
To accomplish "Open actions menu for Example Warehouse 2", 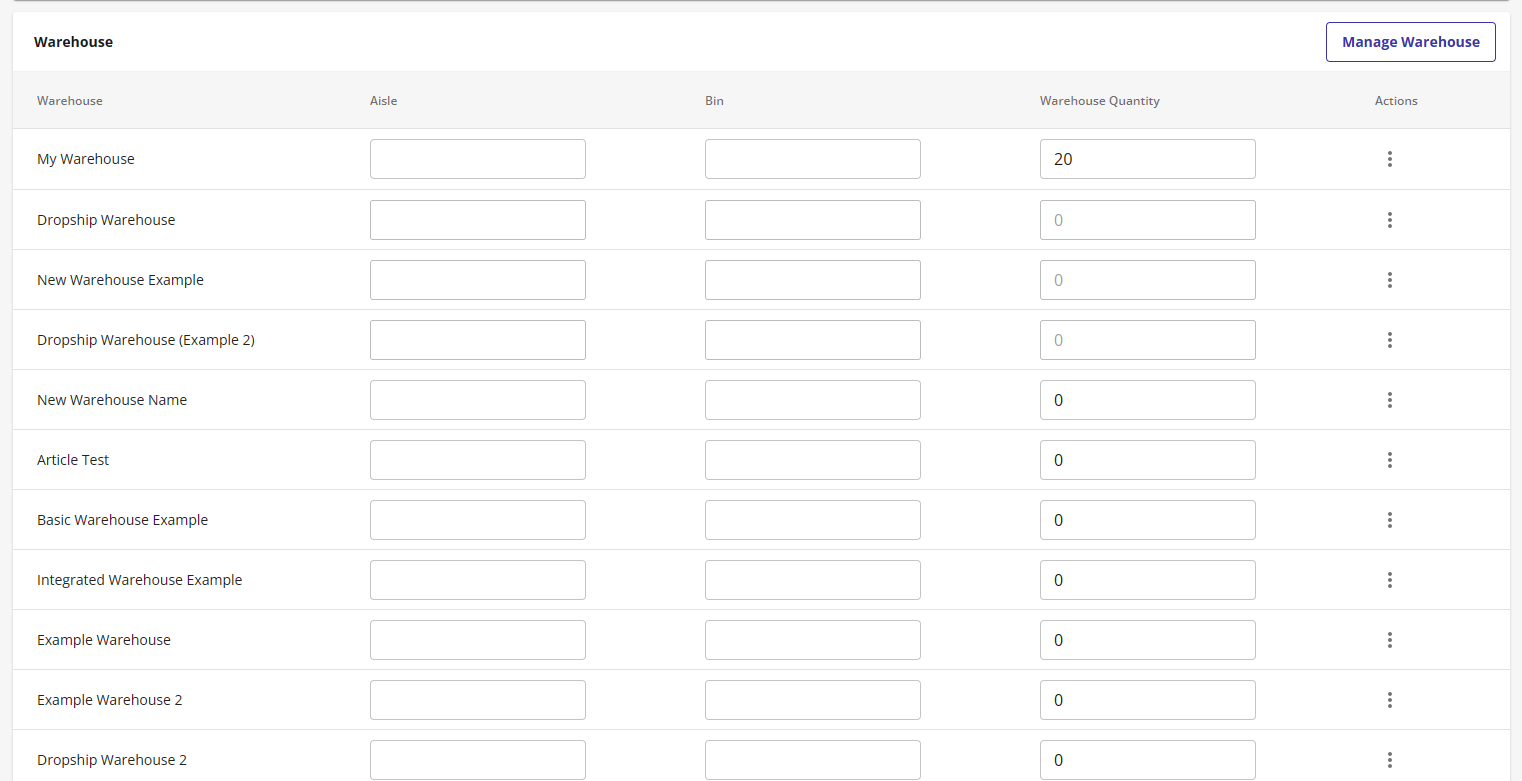I will [1390, 699].
